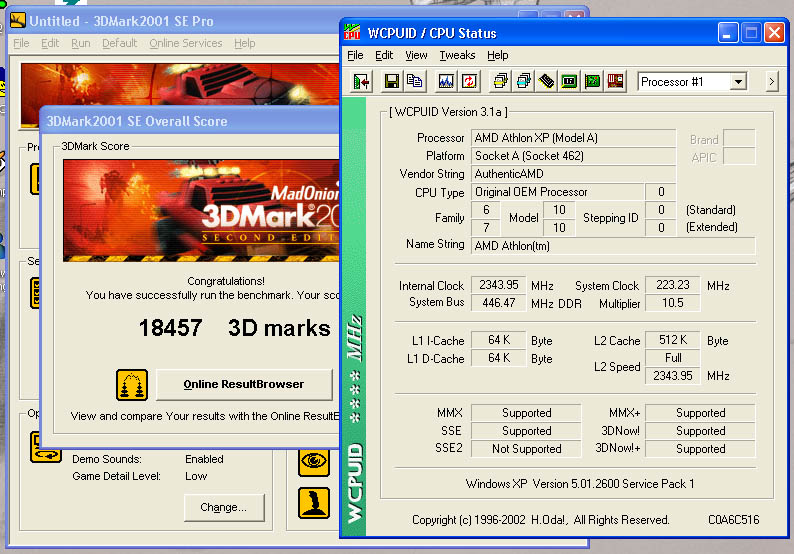The height and width of the screenshot is (554, 794).
Task: Click the WCPUID title bar CPU icon
Action: coord(352,33)
